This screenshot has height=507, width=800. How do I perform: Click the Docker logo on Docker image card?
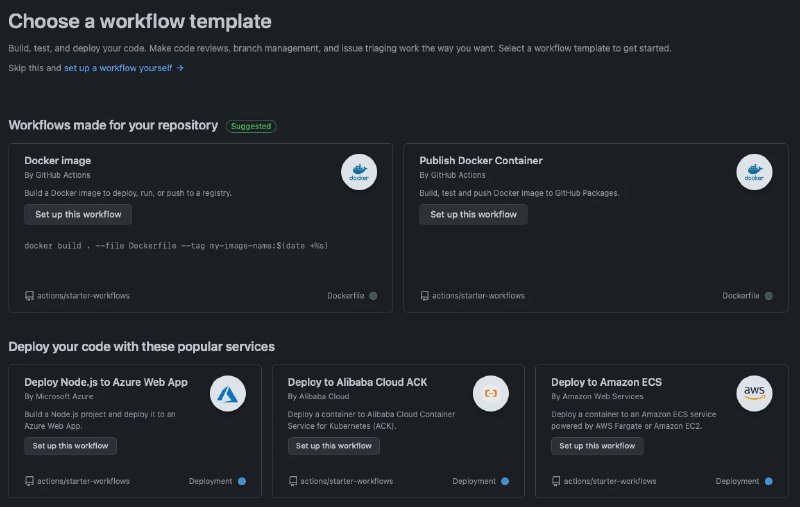359,172
